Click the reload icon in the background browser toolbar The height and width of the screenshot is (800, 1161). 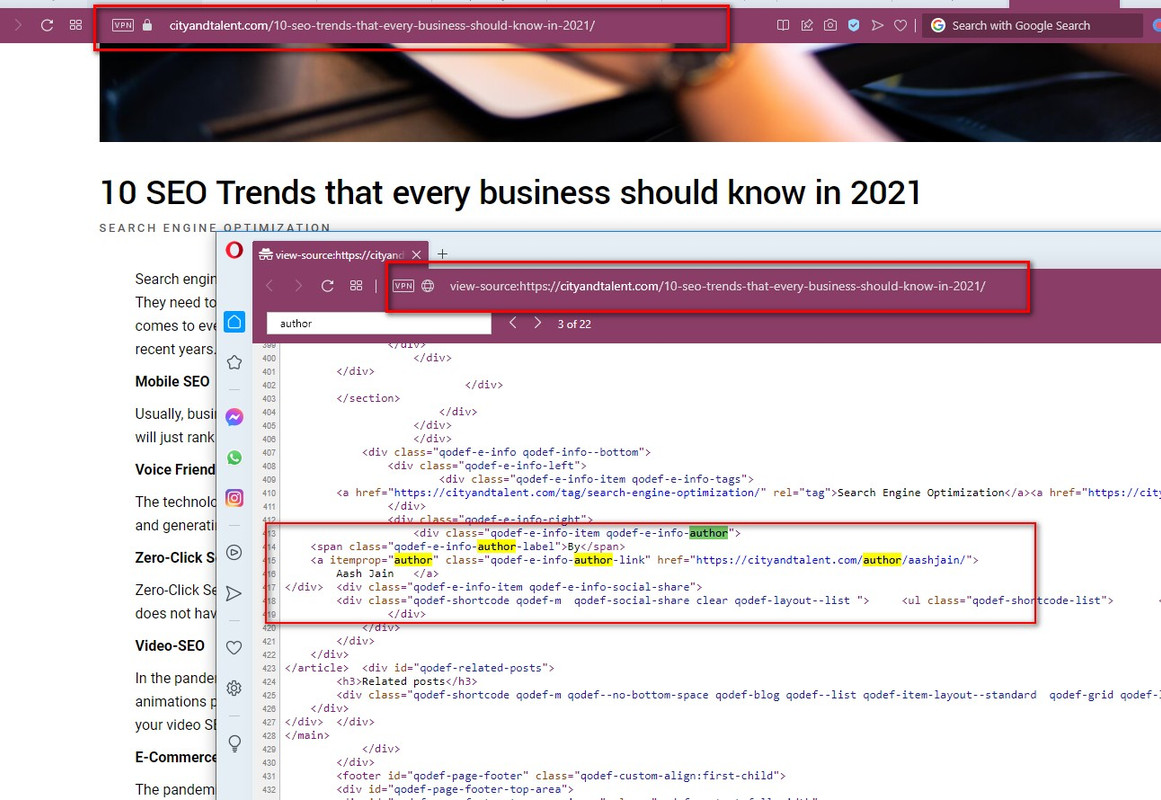coord(47,25)
